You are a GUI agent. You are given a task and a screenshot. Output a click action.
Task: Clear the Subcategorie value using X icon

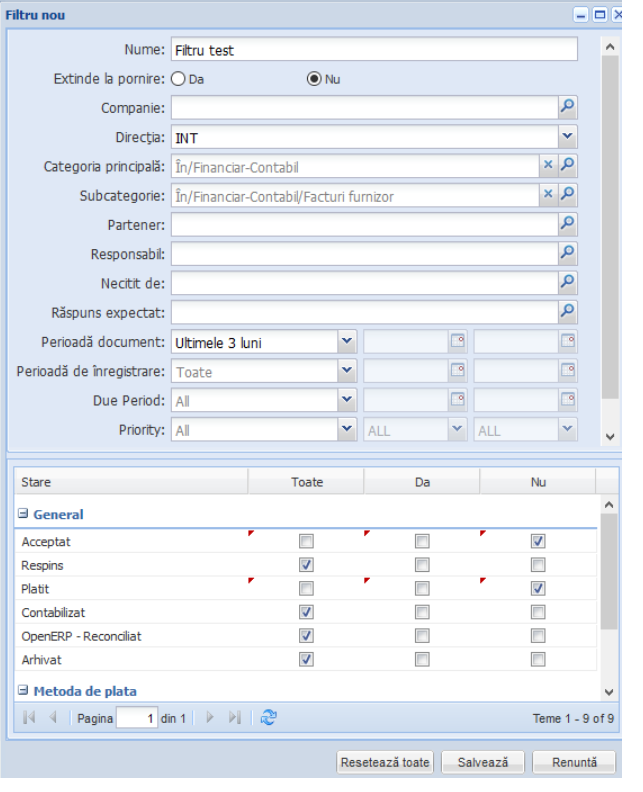click(x=548, y=196)
